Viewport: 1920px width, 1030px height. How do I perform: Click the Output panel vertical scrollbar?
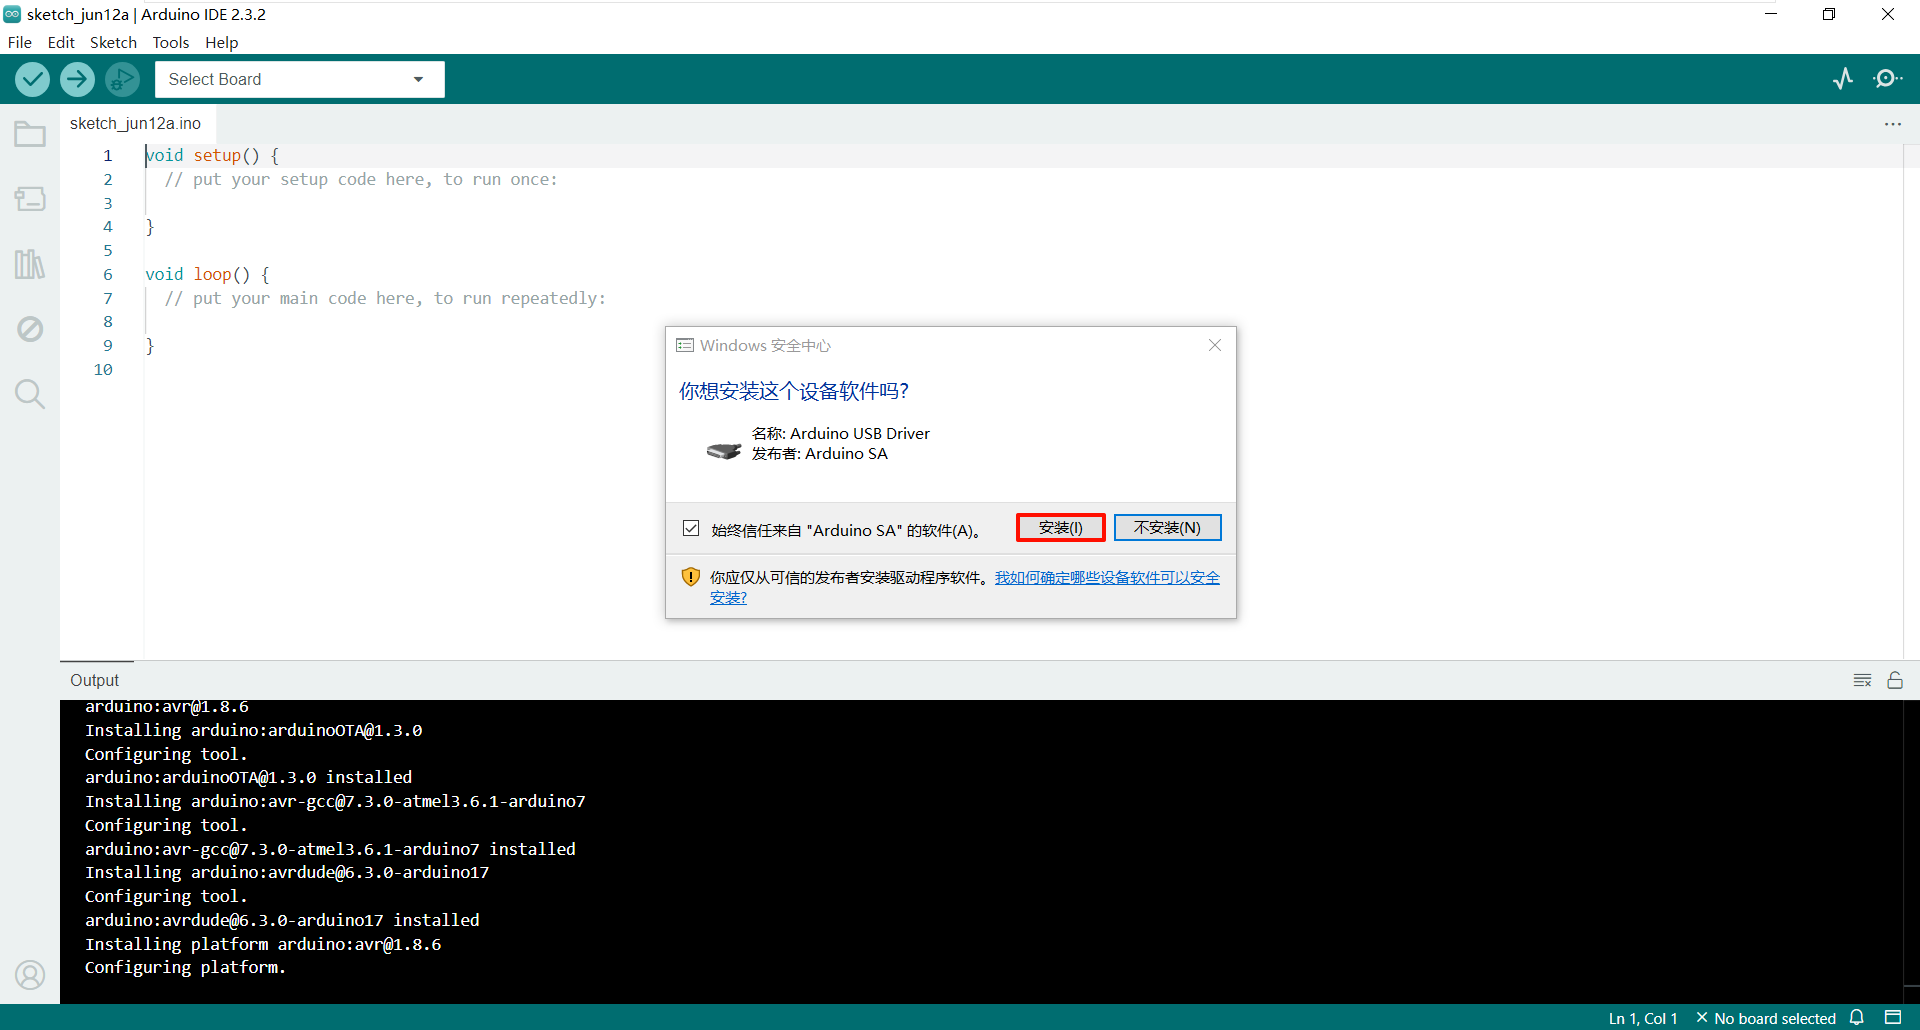[x=1911, y=850]
